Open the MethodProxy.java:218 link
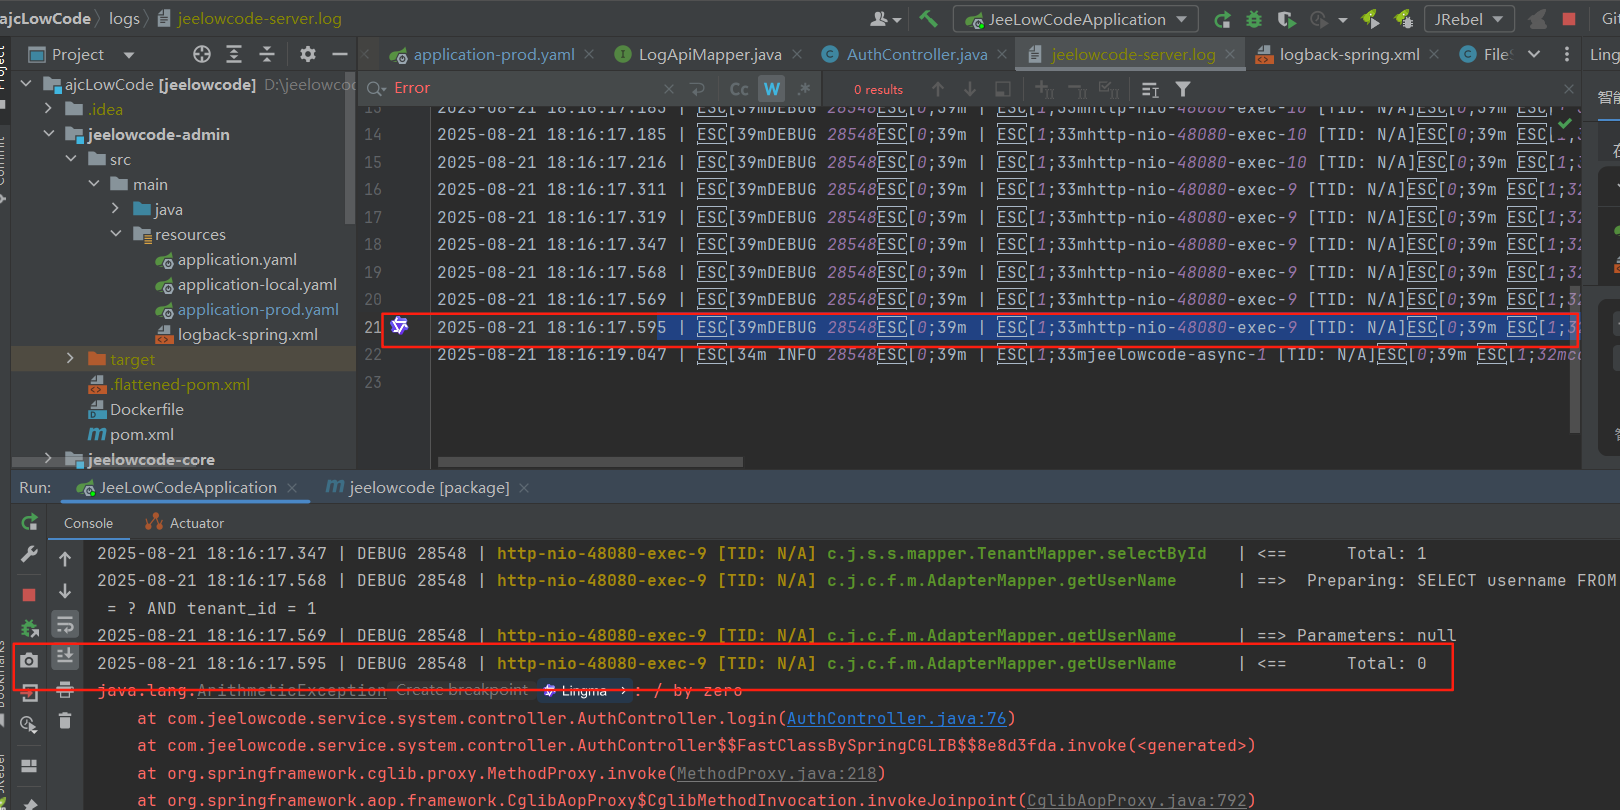Image resolution: width=1620 pixels, height=810 pixels. tap(776, 773)
